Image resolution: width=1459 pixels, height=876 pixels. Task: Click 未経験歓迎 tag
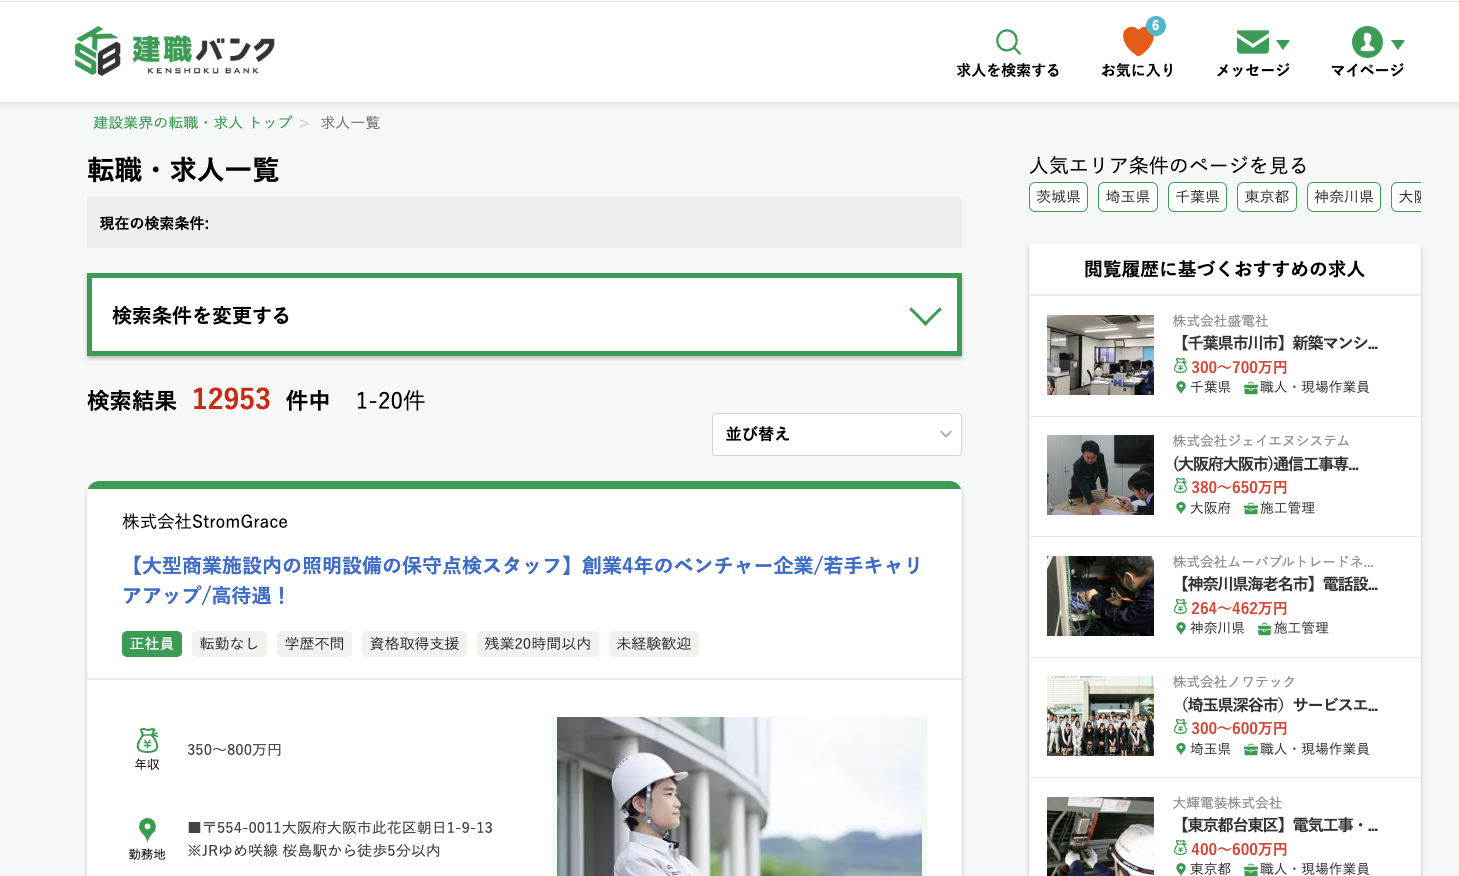tap(654, 644)
